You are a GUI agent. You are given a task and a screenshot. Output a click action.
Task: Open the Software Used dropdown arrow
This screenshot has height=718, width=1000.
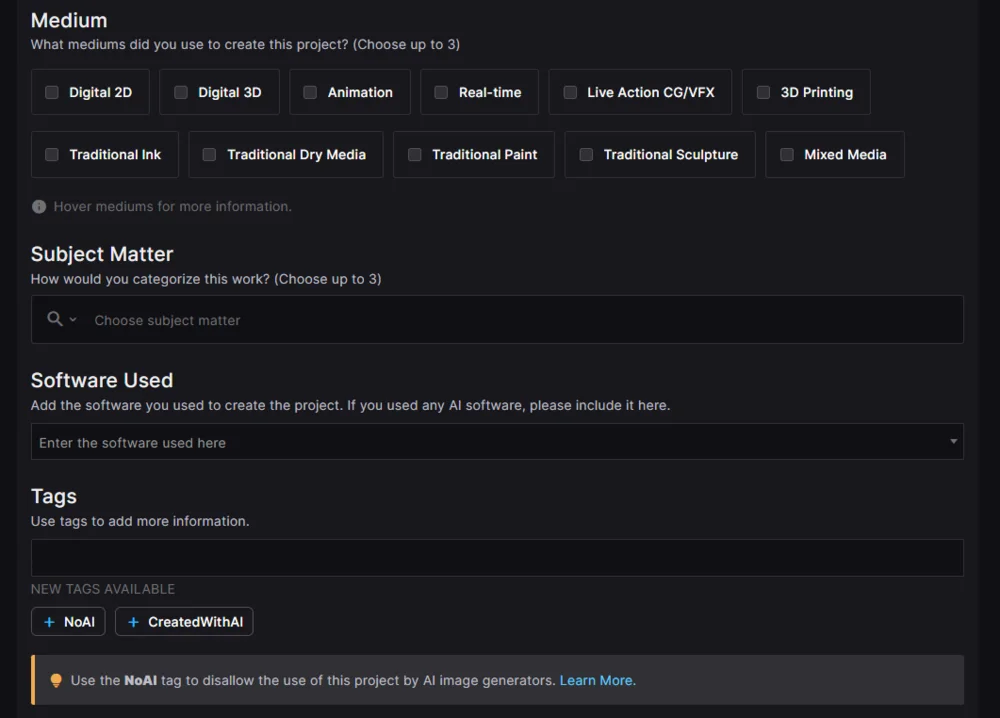click(x=953, y=441)
